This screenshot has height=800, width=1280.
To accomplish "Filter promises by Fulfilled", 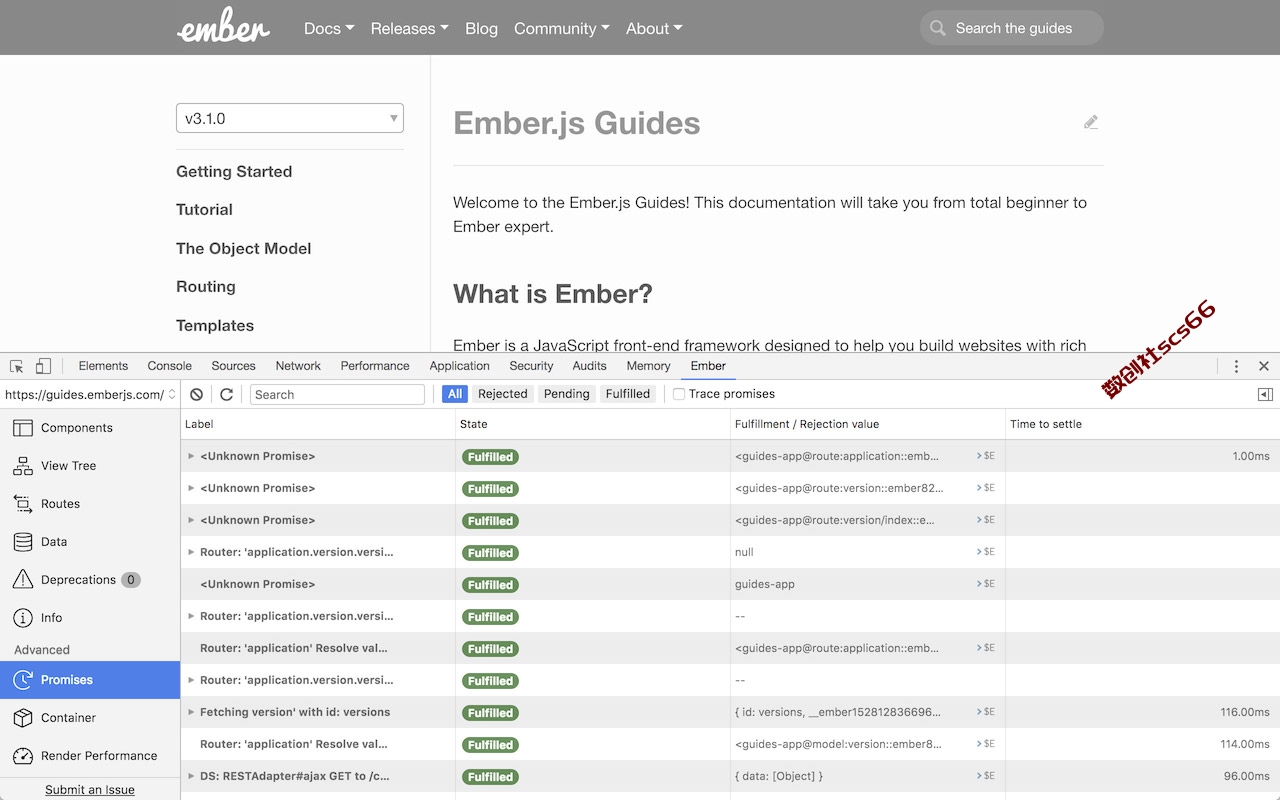I will (628, 394).
